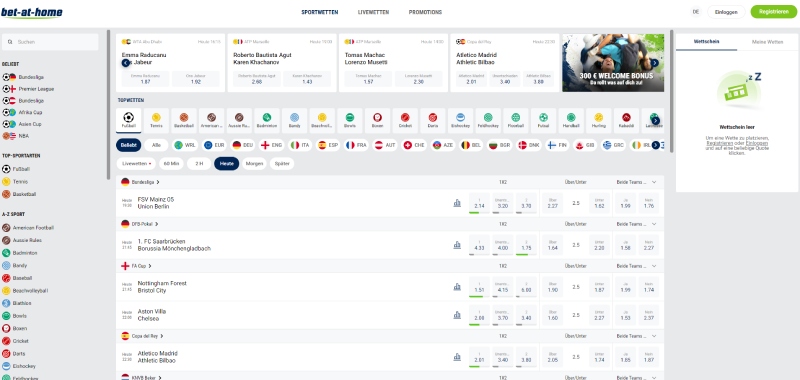Image resolution: width=800 pixels, height=380 pixels.
Task: Select the Boxen tile in Topwetten row
Action: (378, 120)
